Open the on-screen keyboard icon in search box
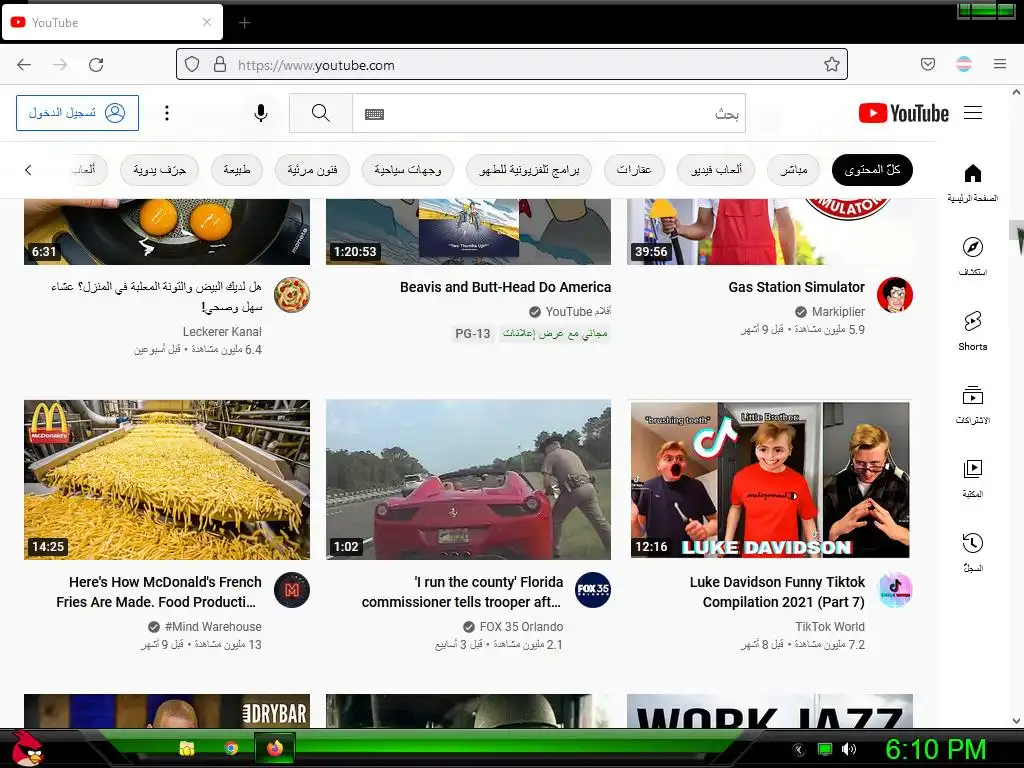Image resolution: width=1024 pixels, height=768 pixels. pos(374,114)
